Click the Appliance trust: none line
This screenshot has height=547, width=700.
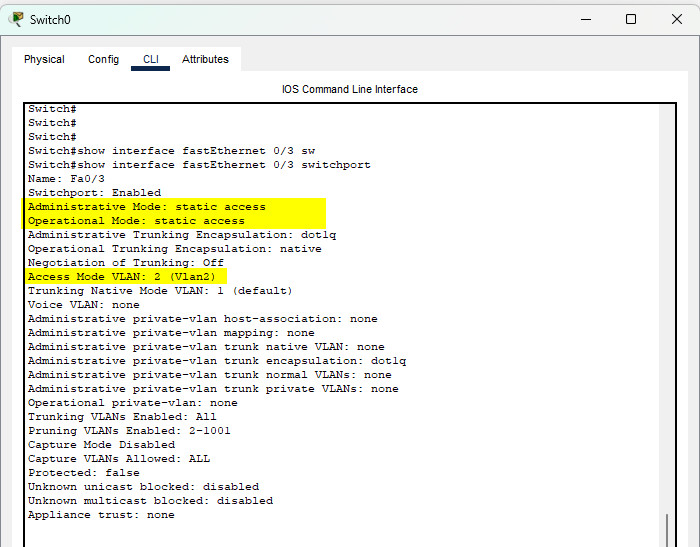point(101,515)
